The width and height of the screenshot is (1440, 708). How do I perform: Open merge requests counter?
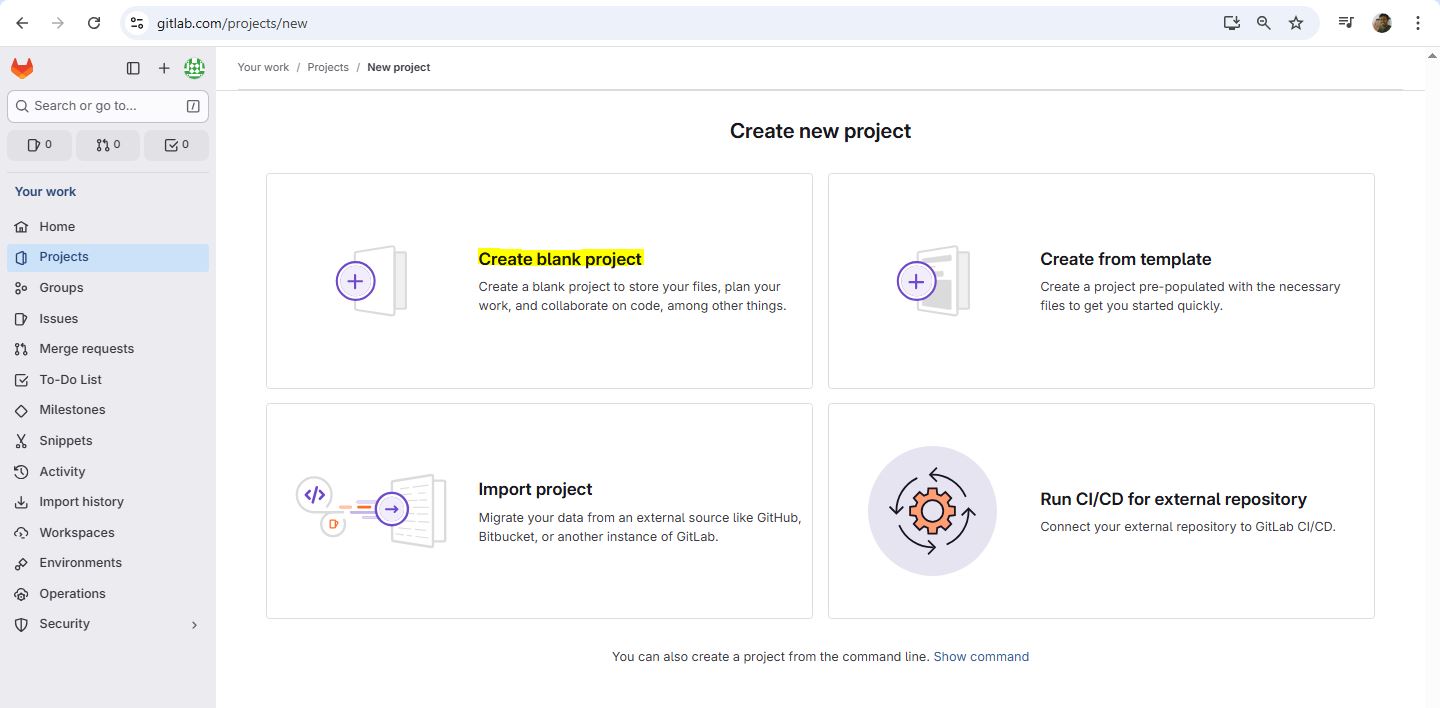pos(108,145)
